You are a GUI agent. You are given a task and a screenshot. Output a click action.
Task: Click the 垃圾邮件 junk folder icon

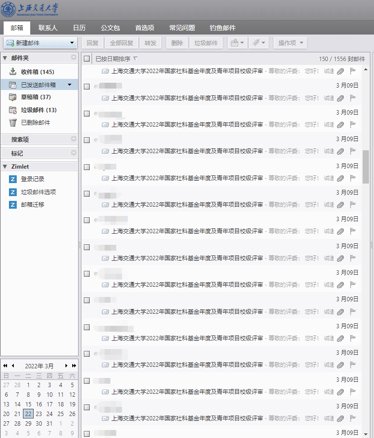pos(13,110)
